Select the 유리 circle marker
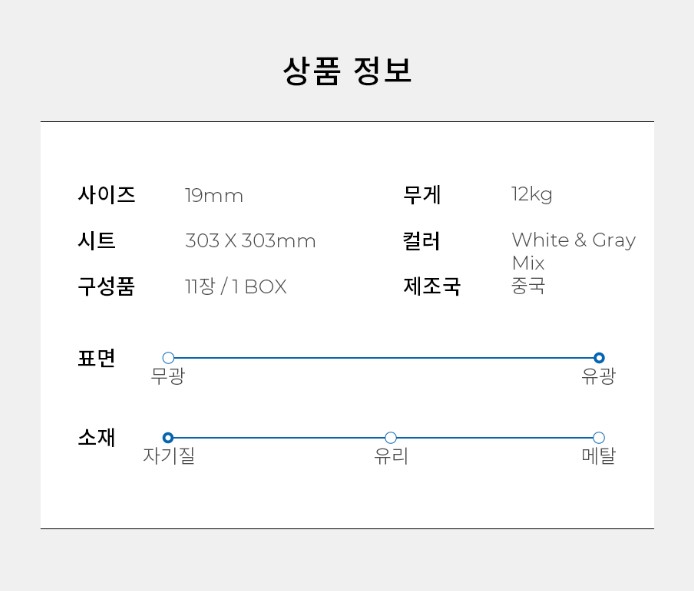 pyautogui.click(x=390, y=438)
